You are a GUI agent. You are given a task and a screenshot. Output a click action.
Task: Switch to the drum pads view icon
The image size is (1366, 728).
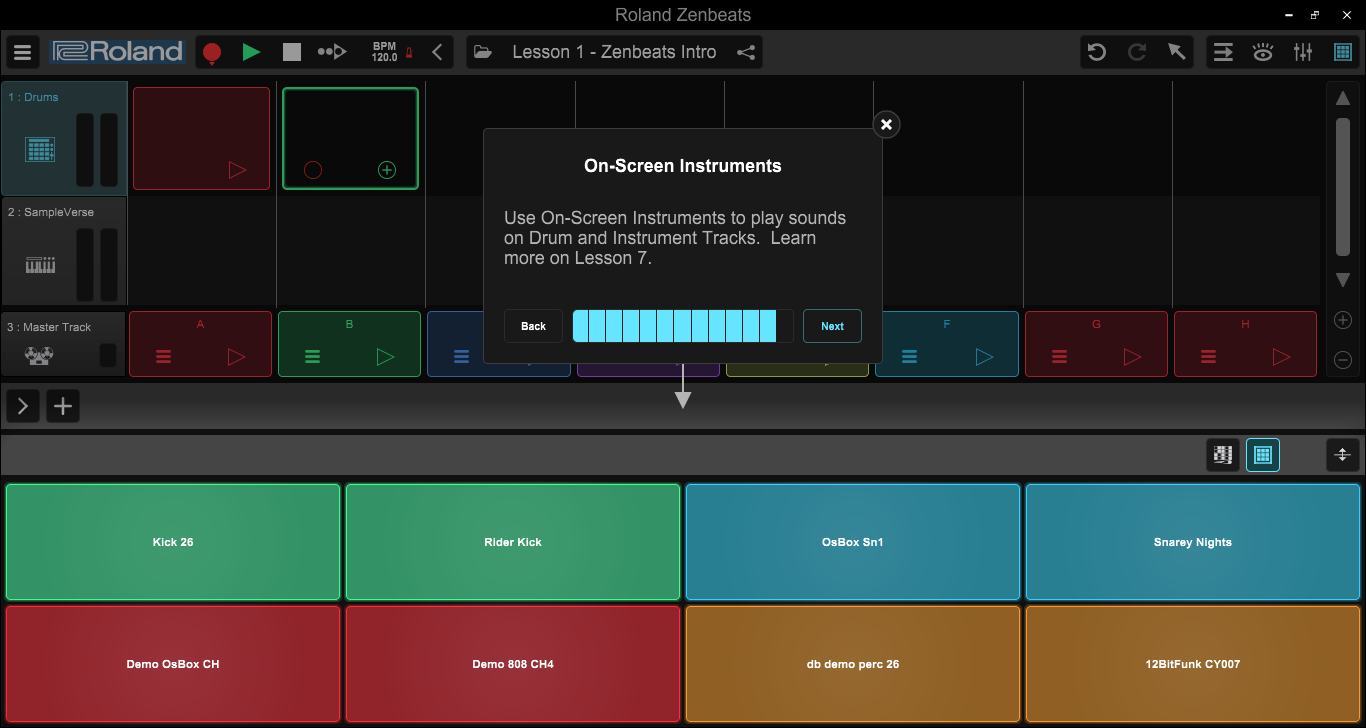click(1263, 455)
